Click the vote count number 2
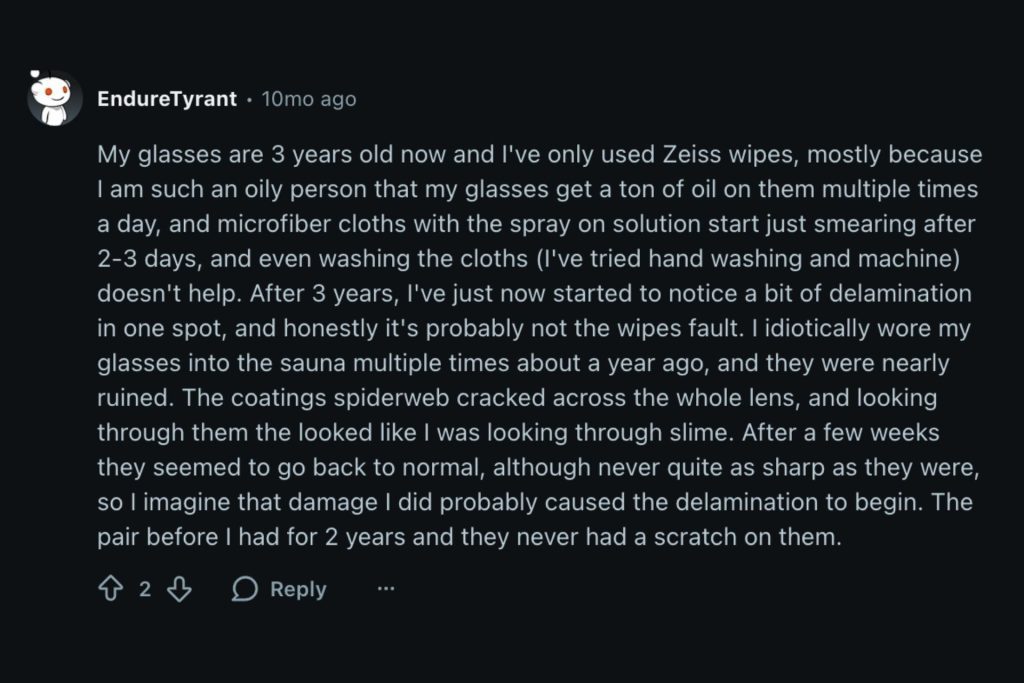Screen dimensions: 1024x683 click(145, 589)
